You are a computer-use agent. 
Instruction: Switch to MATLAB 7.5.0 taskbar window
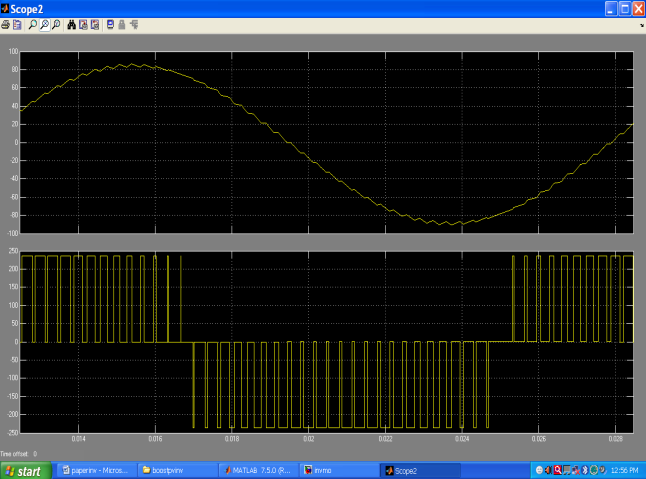coord(257,469)
